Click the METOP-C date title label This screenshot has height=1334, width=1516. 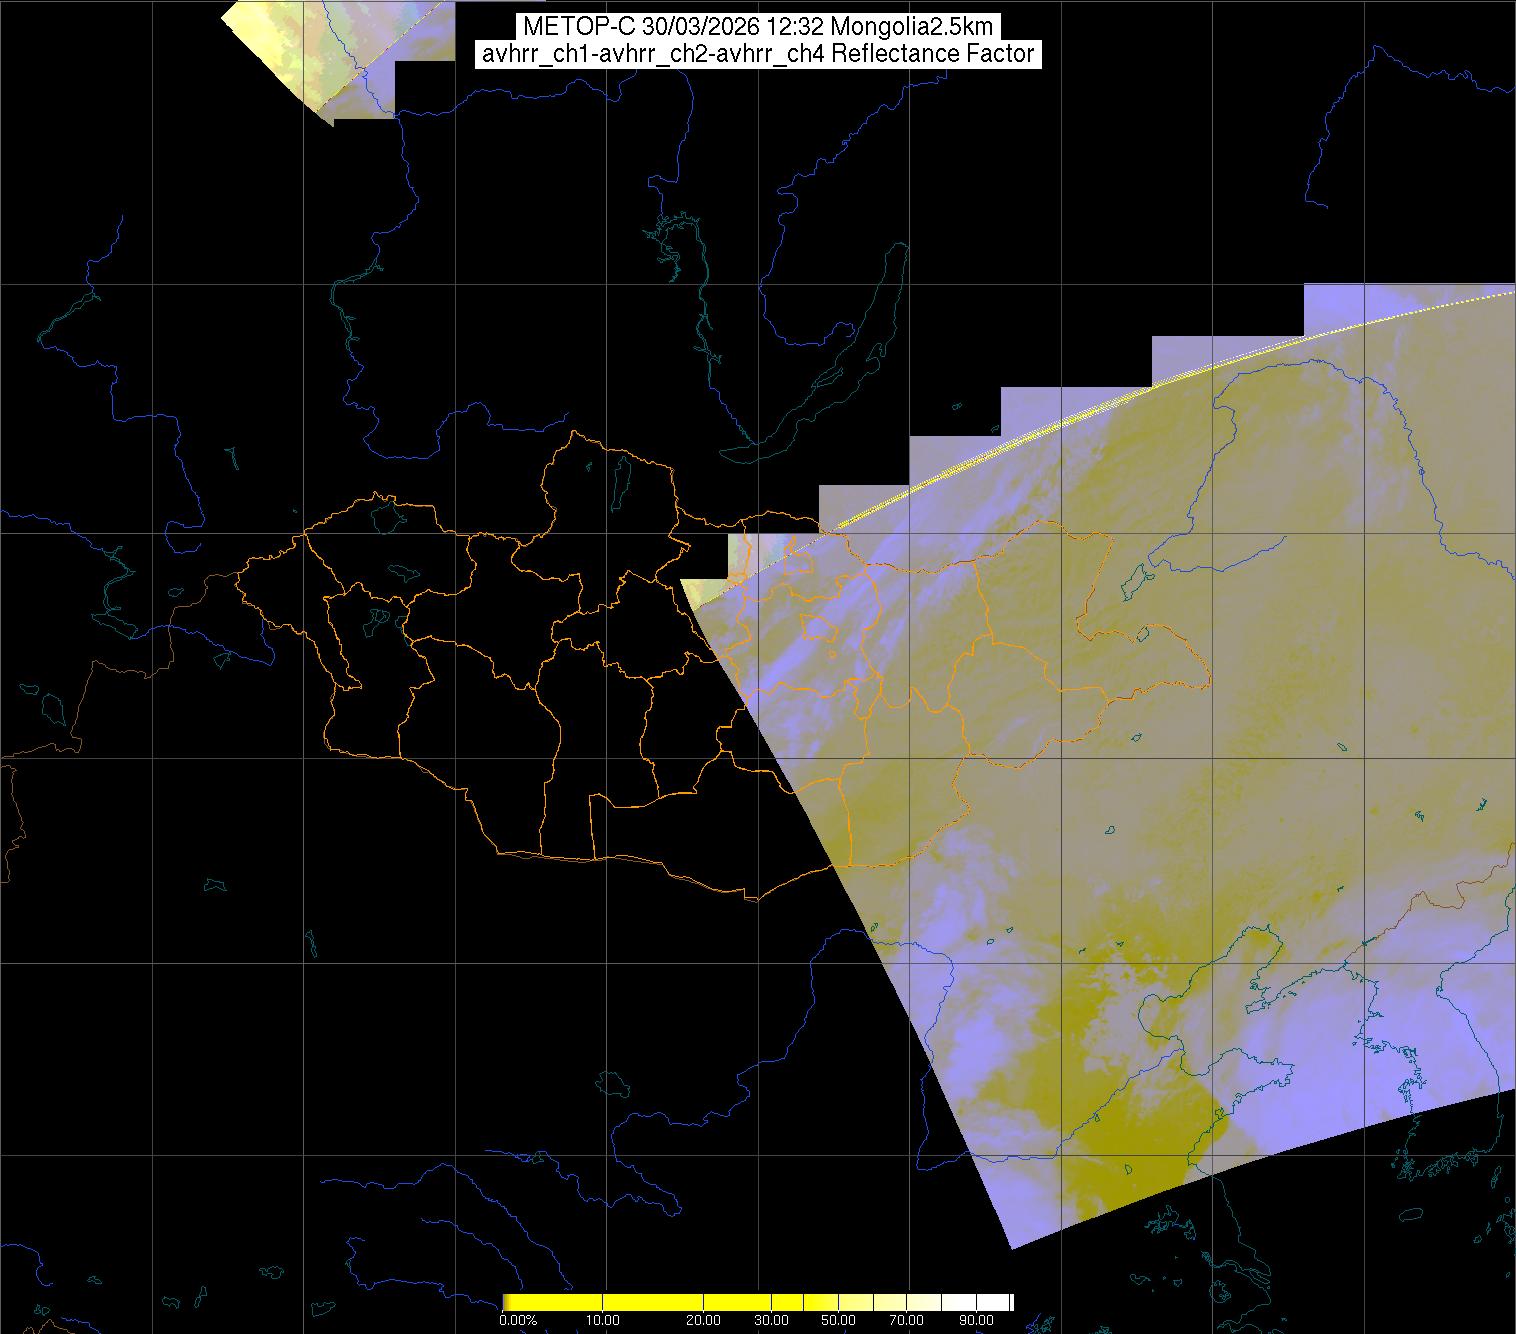coord(758,27)
